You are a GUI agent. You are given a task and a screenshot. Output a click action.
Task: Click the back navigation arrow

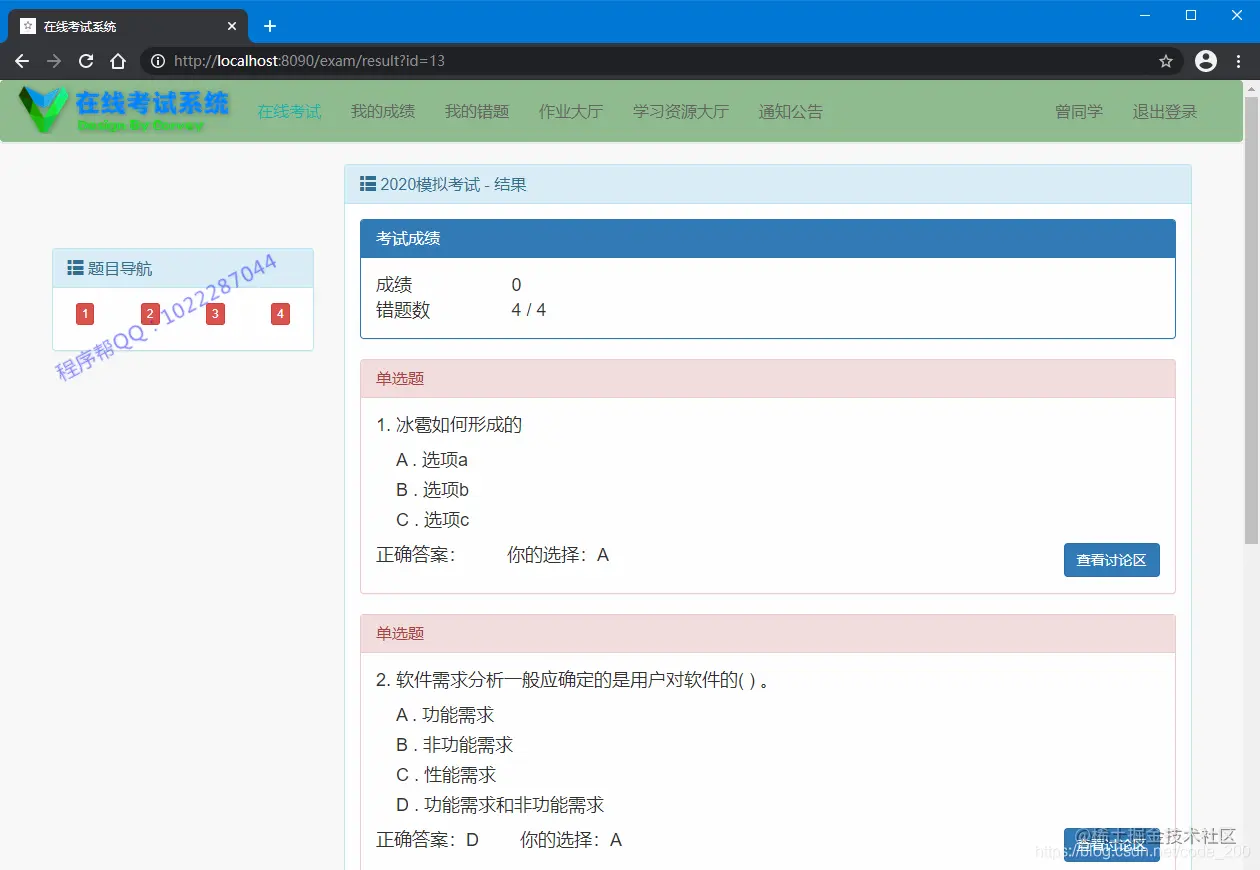22,61
